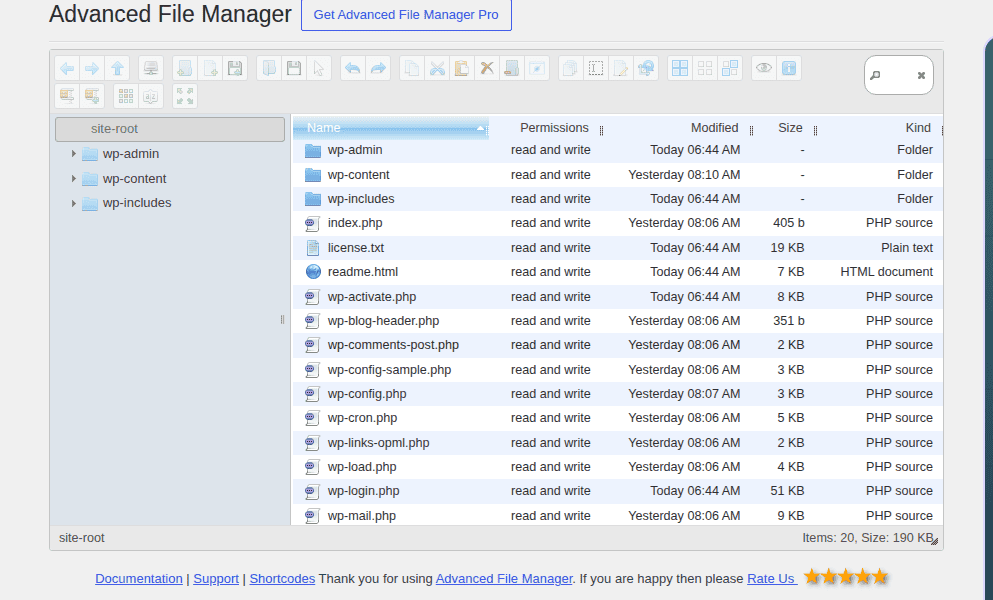Toggle the icons view grid button

[x=126, y=96]
